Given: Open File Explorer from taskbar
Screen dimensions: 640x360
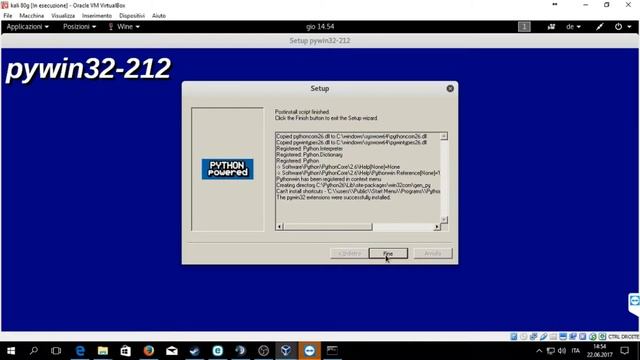Looking at the screenshot, I should coord(103,351).
